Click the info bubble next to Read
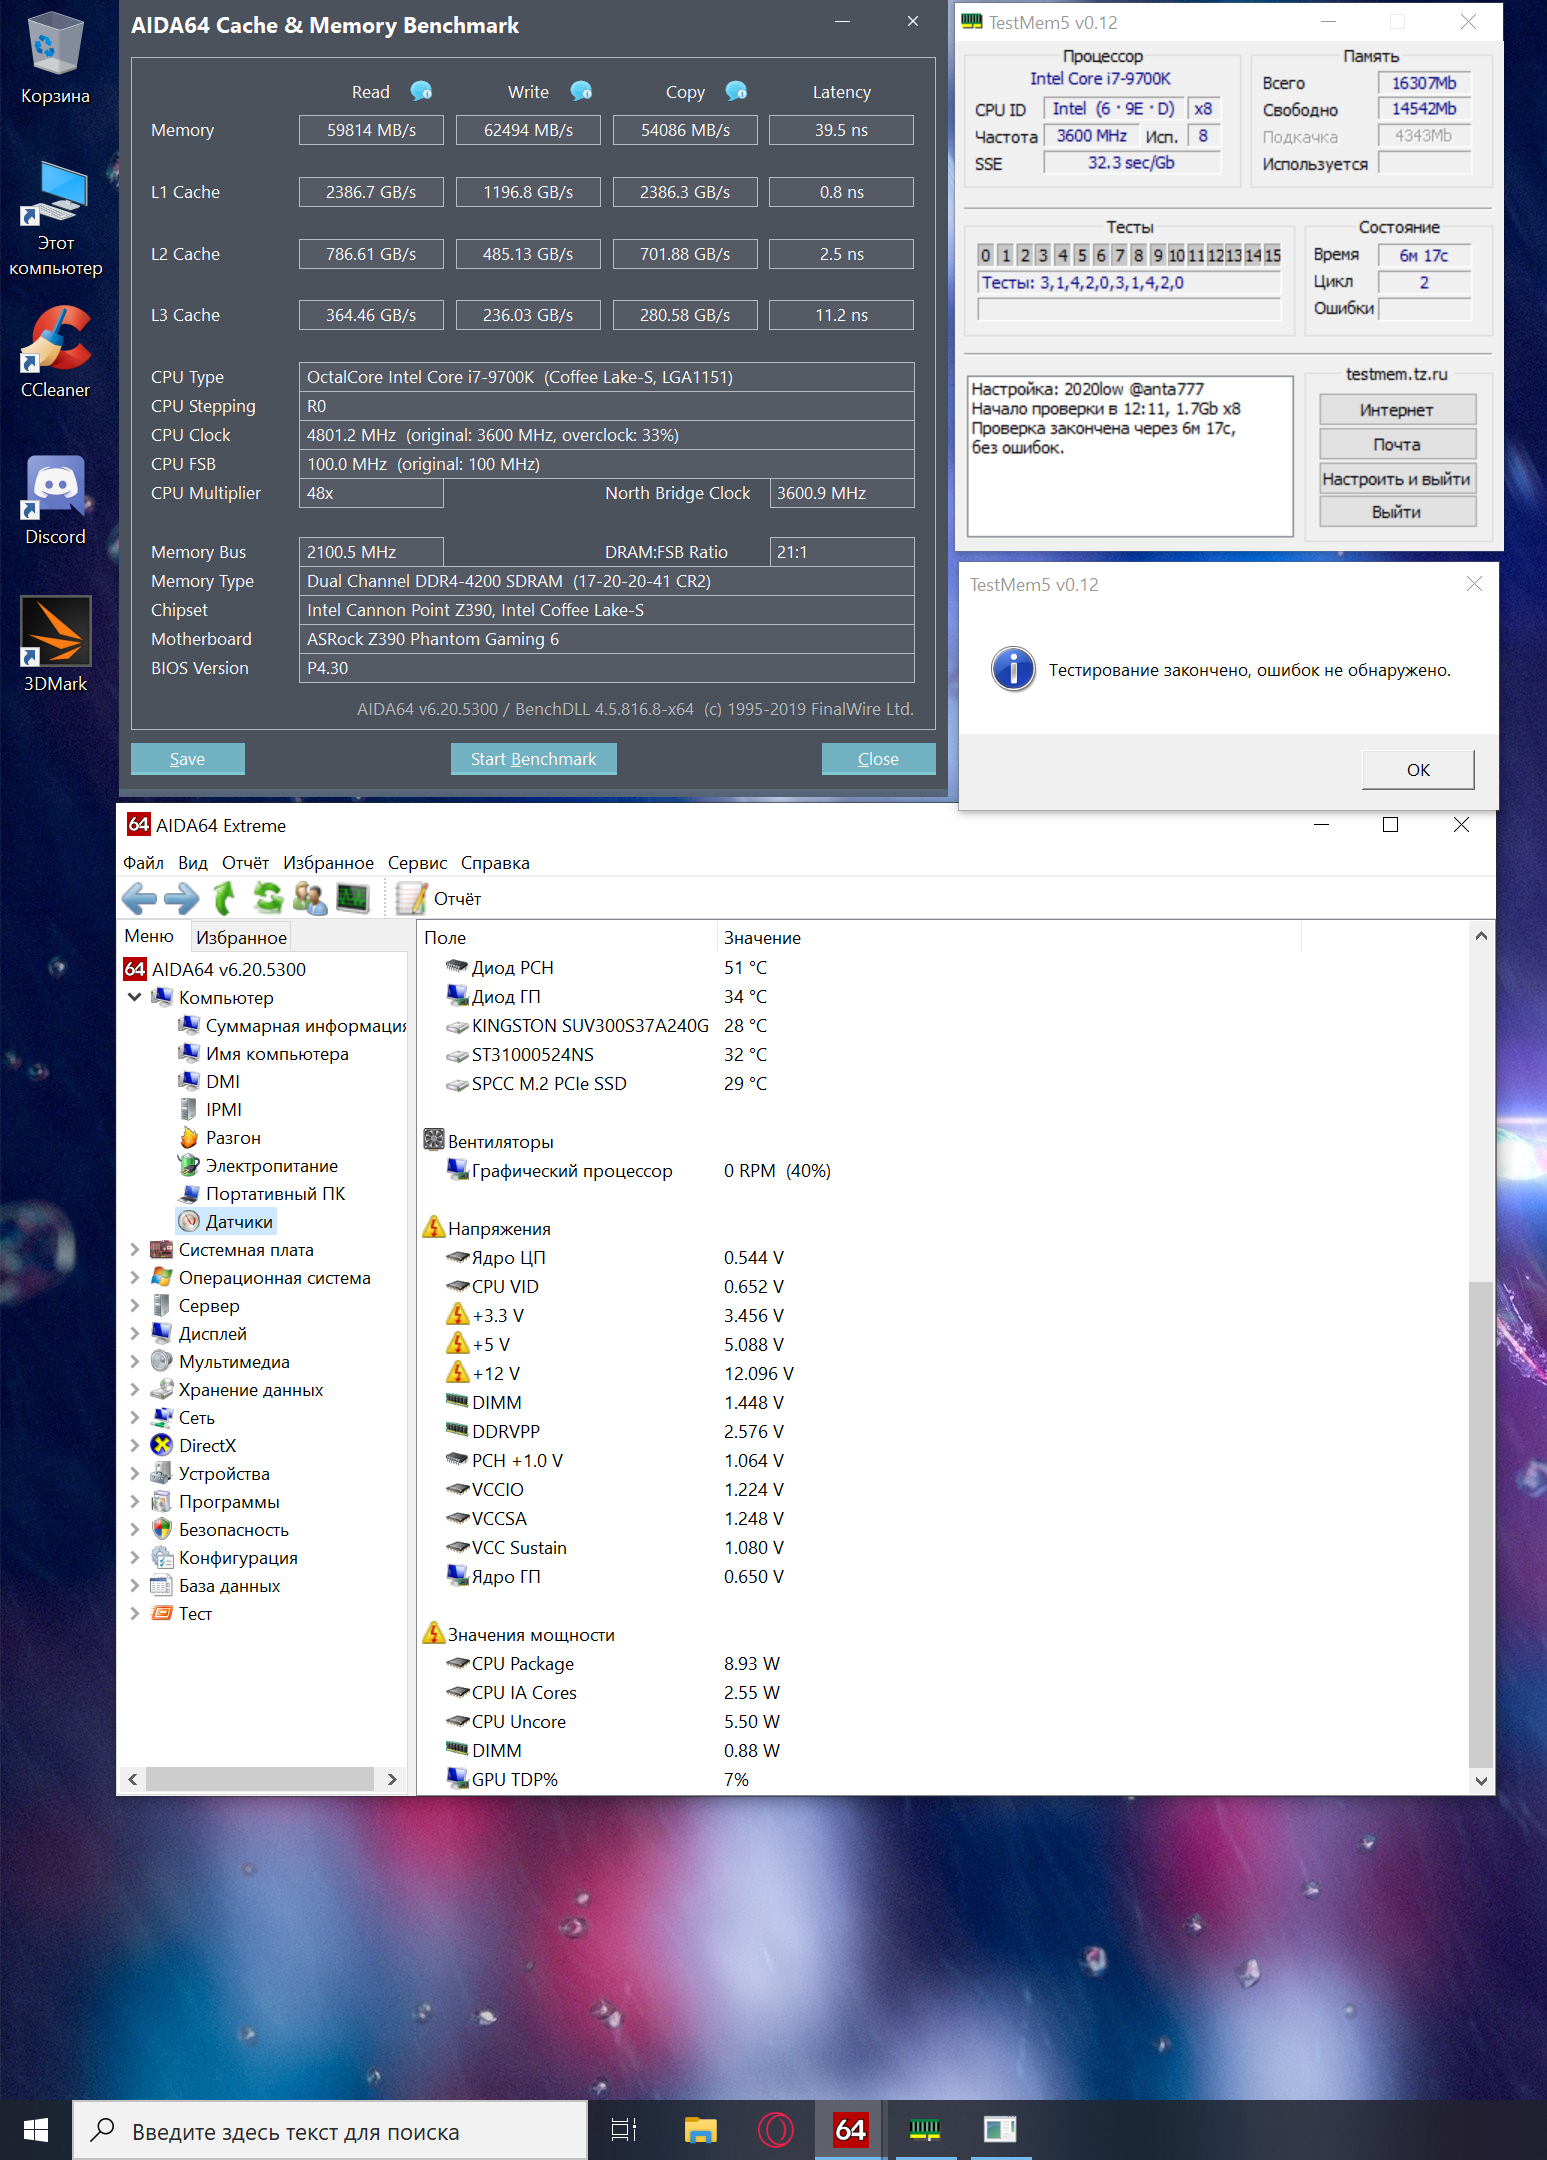This screenshot has width=1547, height=2160. 421,91
